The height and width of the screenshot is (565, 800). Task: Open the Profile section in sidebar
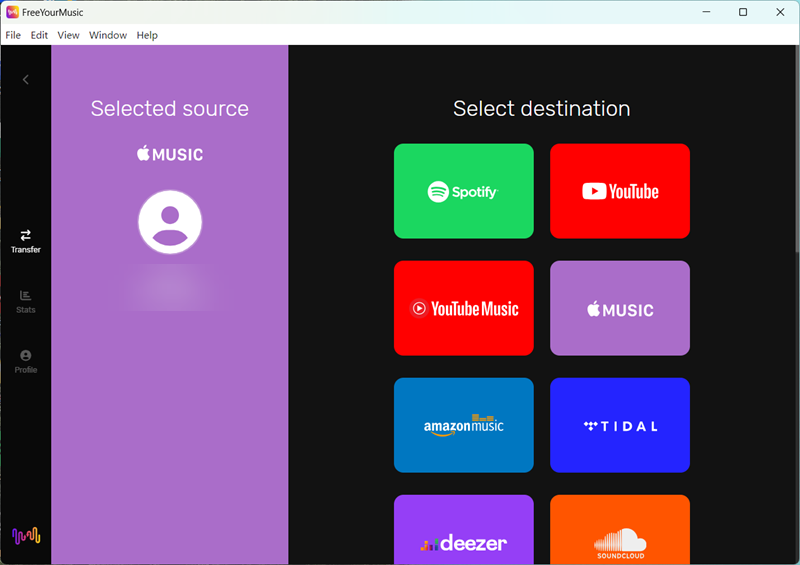coord(26,361)
